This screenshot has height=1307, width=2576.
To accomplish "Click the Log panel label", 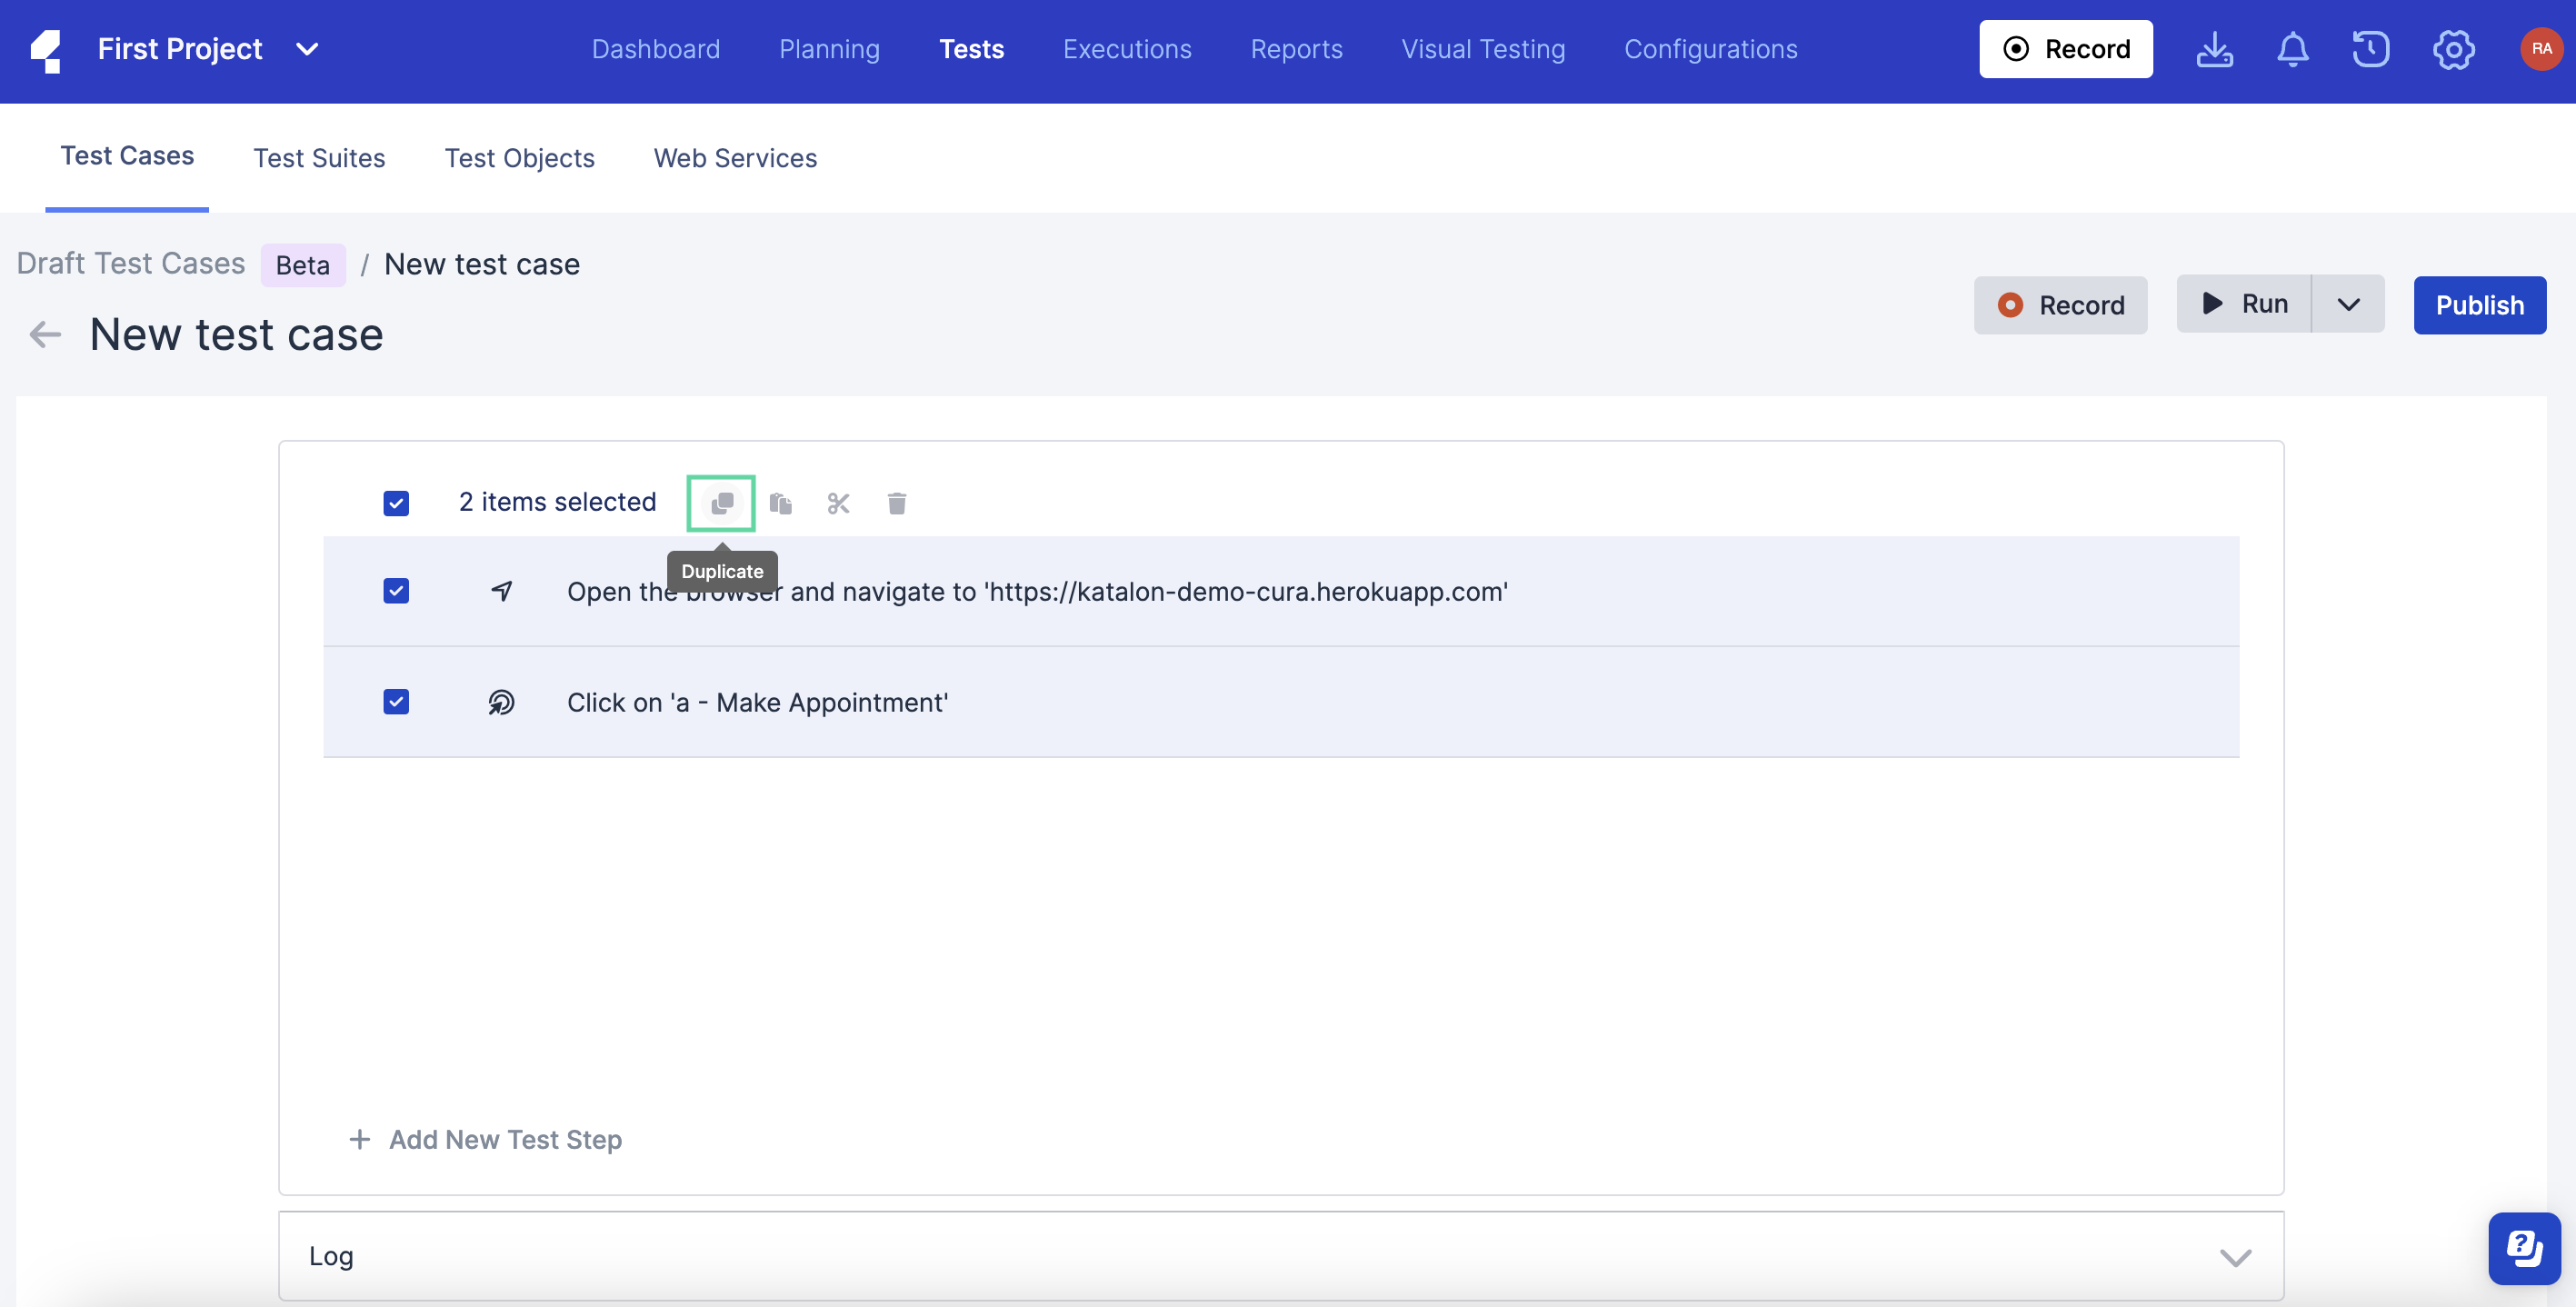I will point(331,1256).
